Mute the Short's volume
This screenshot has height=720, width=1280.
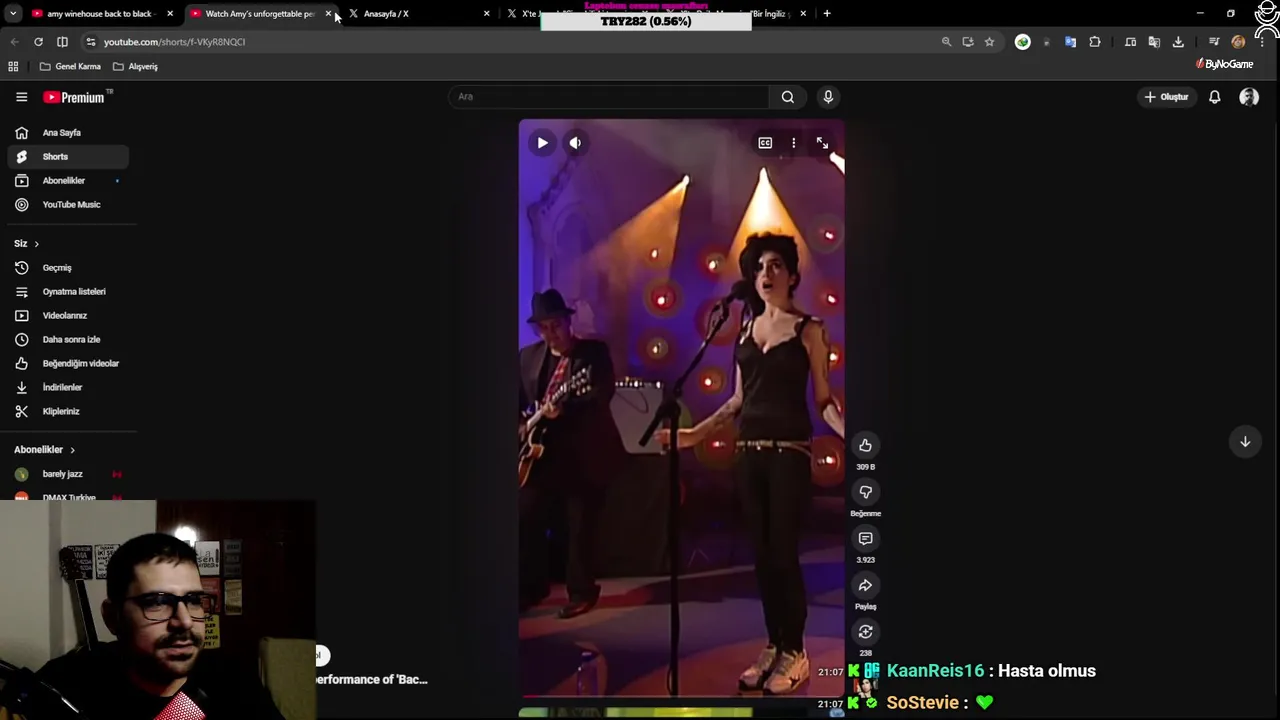pyautogui.click(x=575, y=143)
